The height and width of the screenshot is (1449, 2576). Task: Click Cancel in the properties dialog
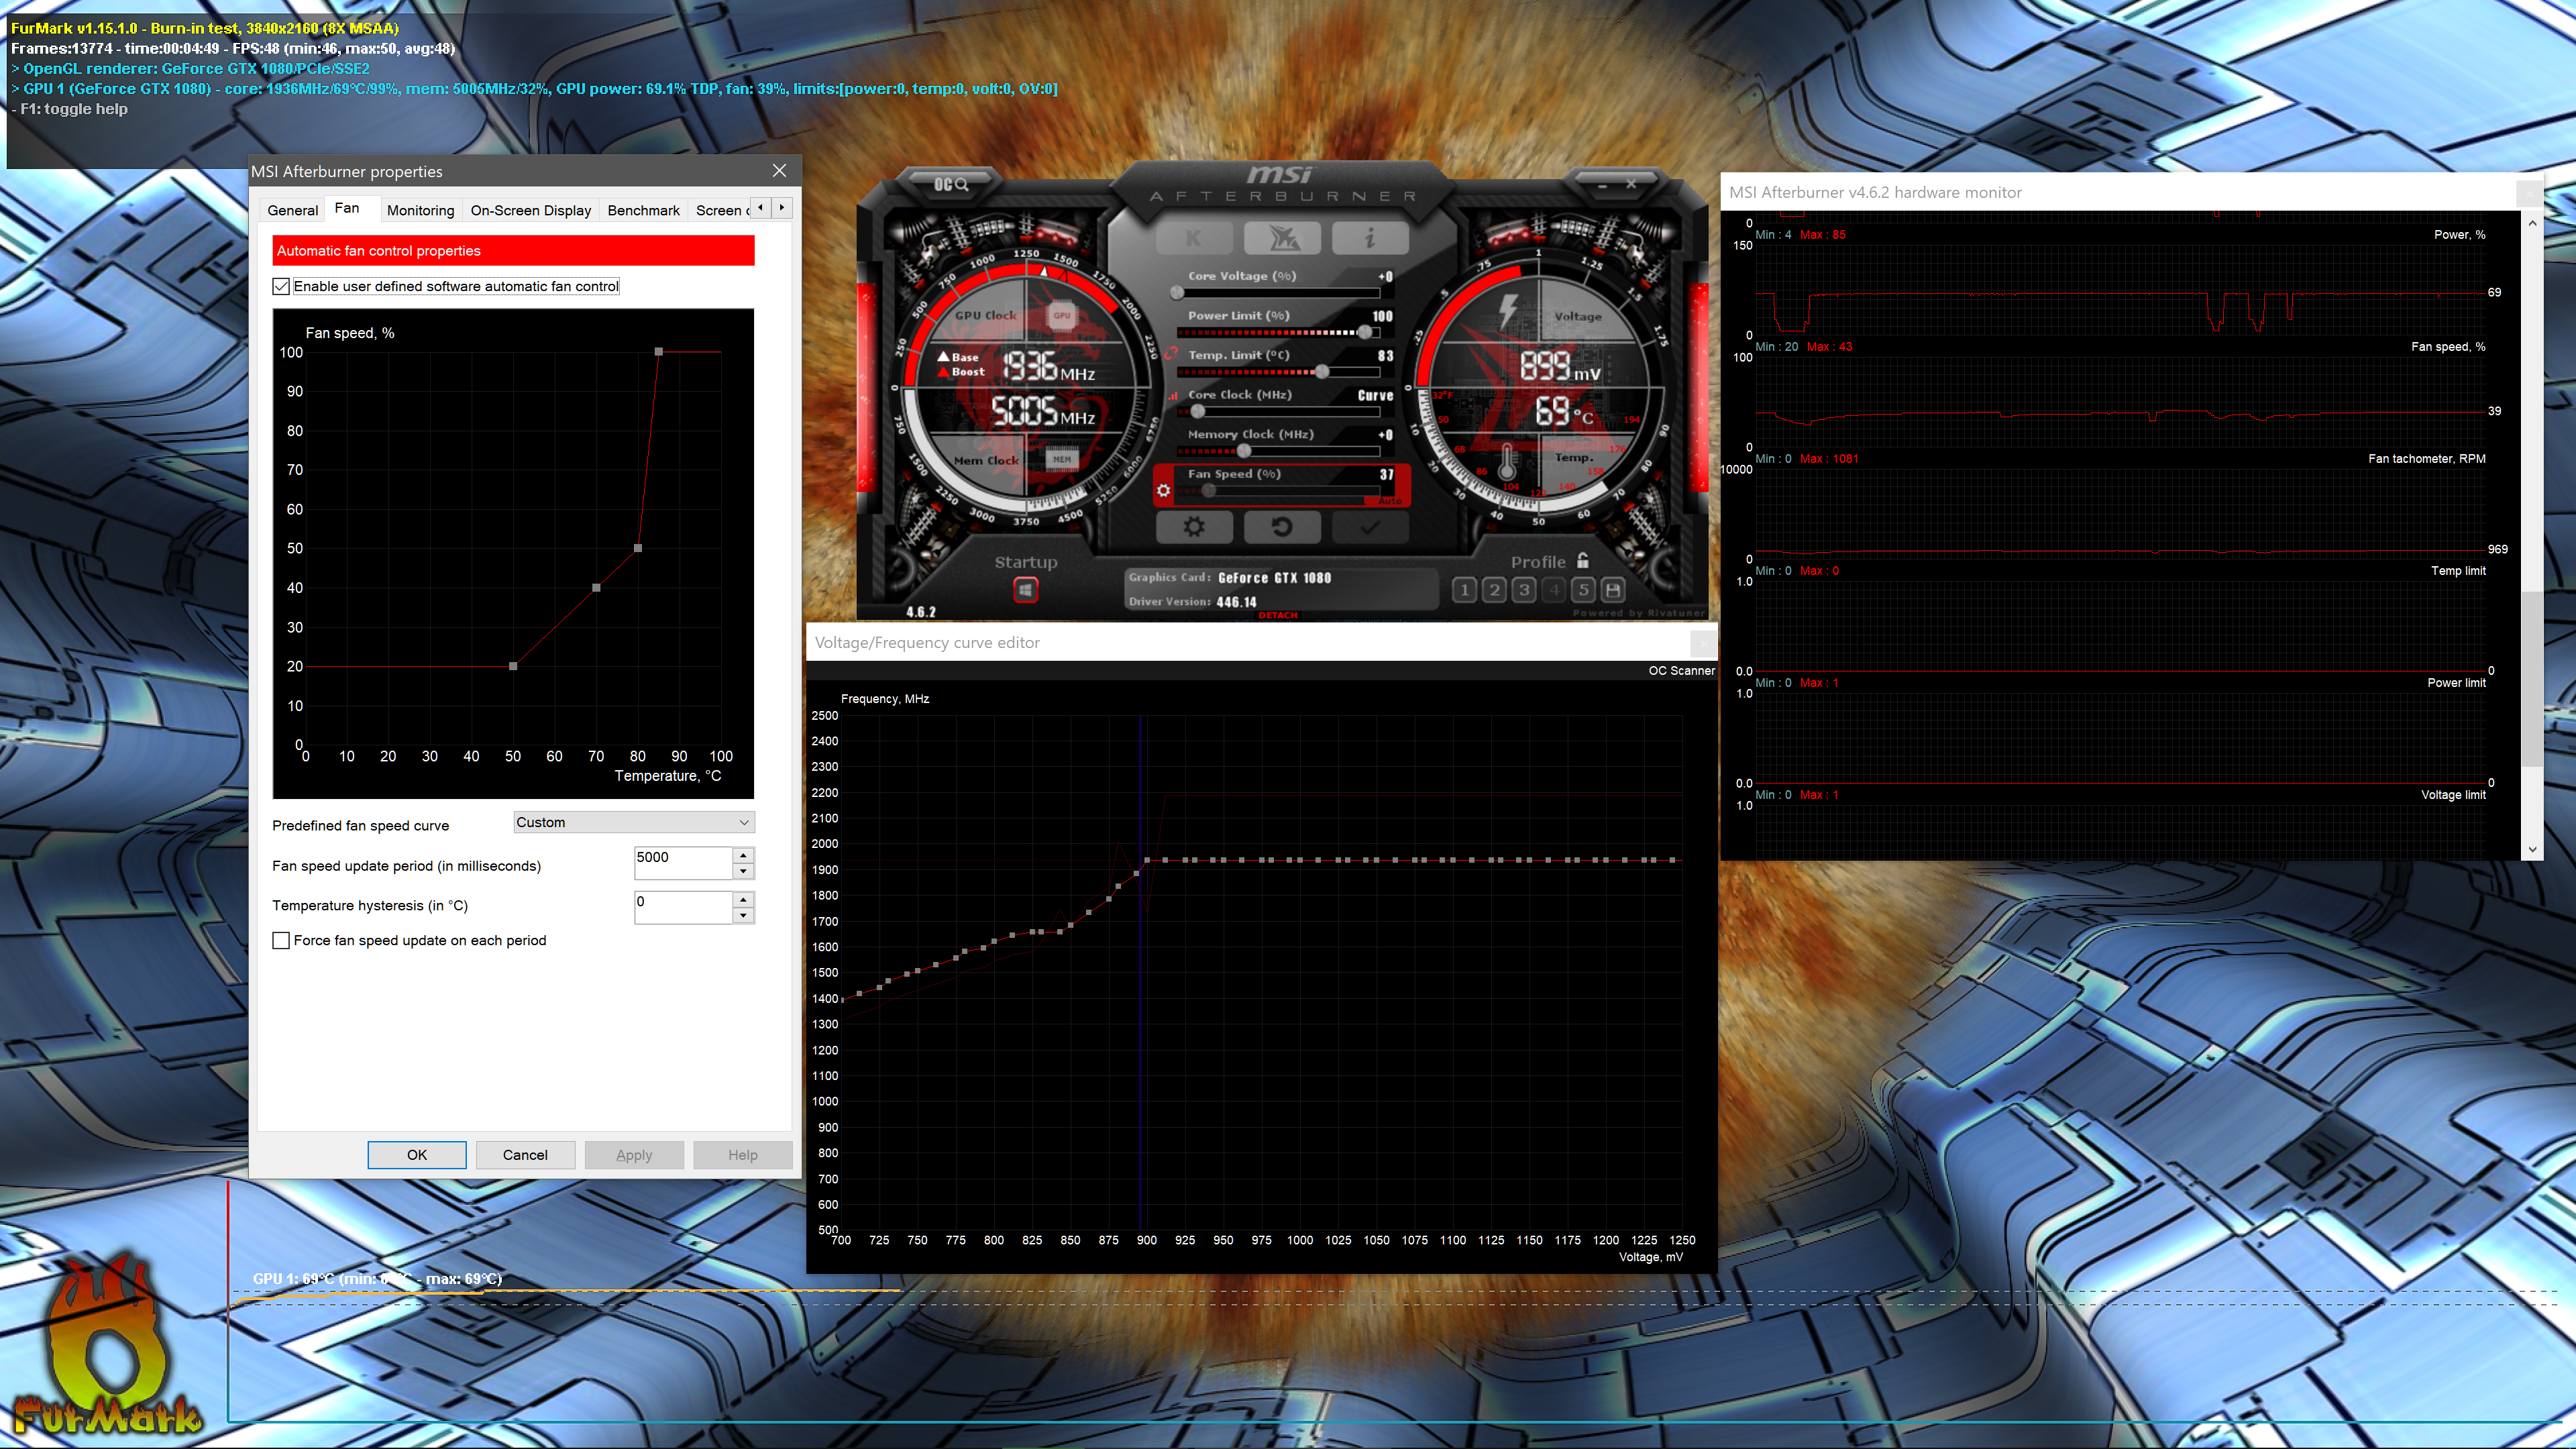pos(525,1155)
